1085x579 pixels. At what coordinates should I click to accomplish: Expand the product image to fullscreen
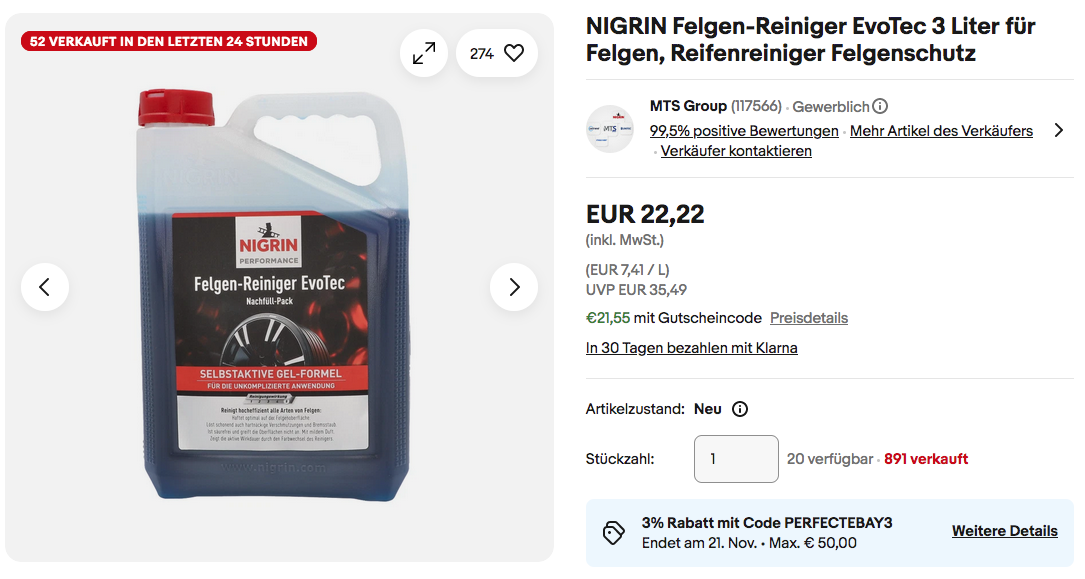pos(424,53)
